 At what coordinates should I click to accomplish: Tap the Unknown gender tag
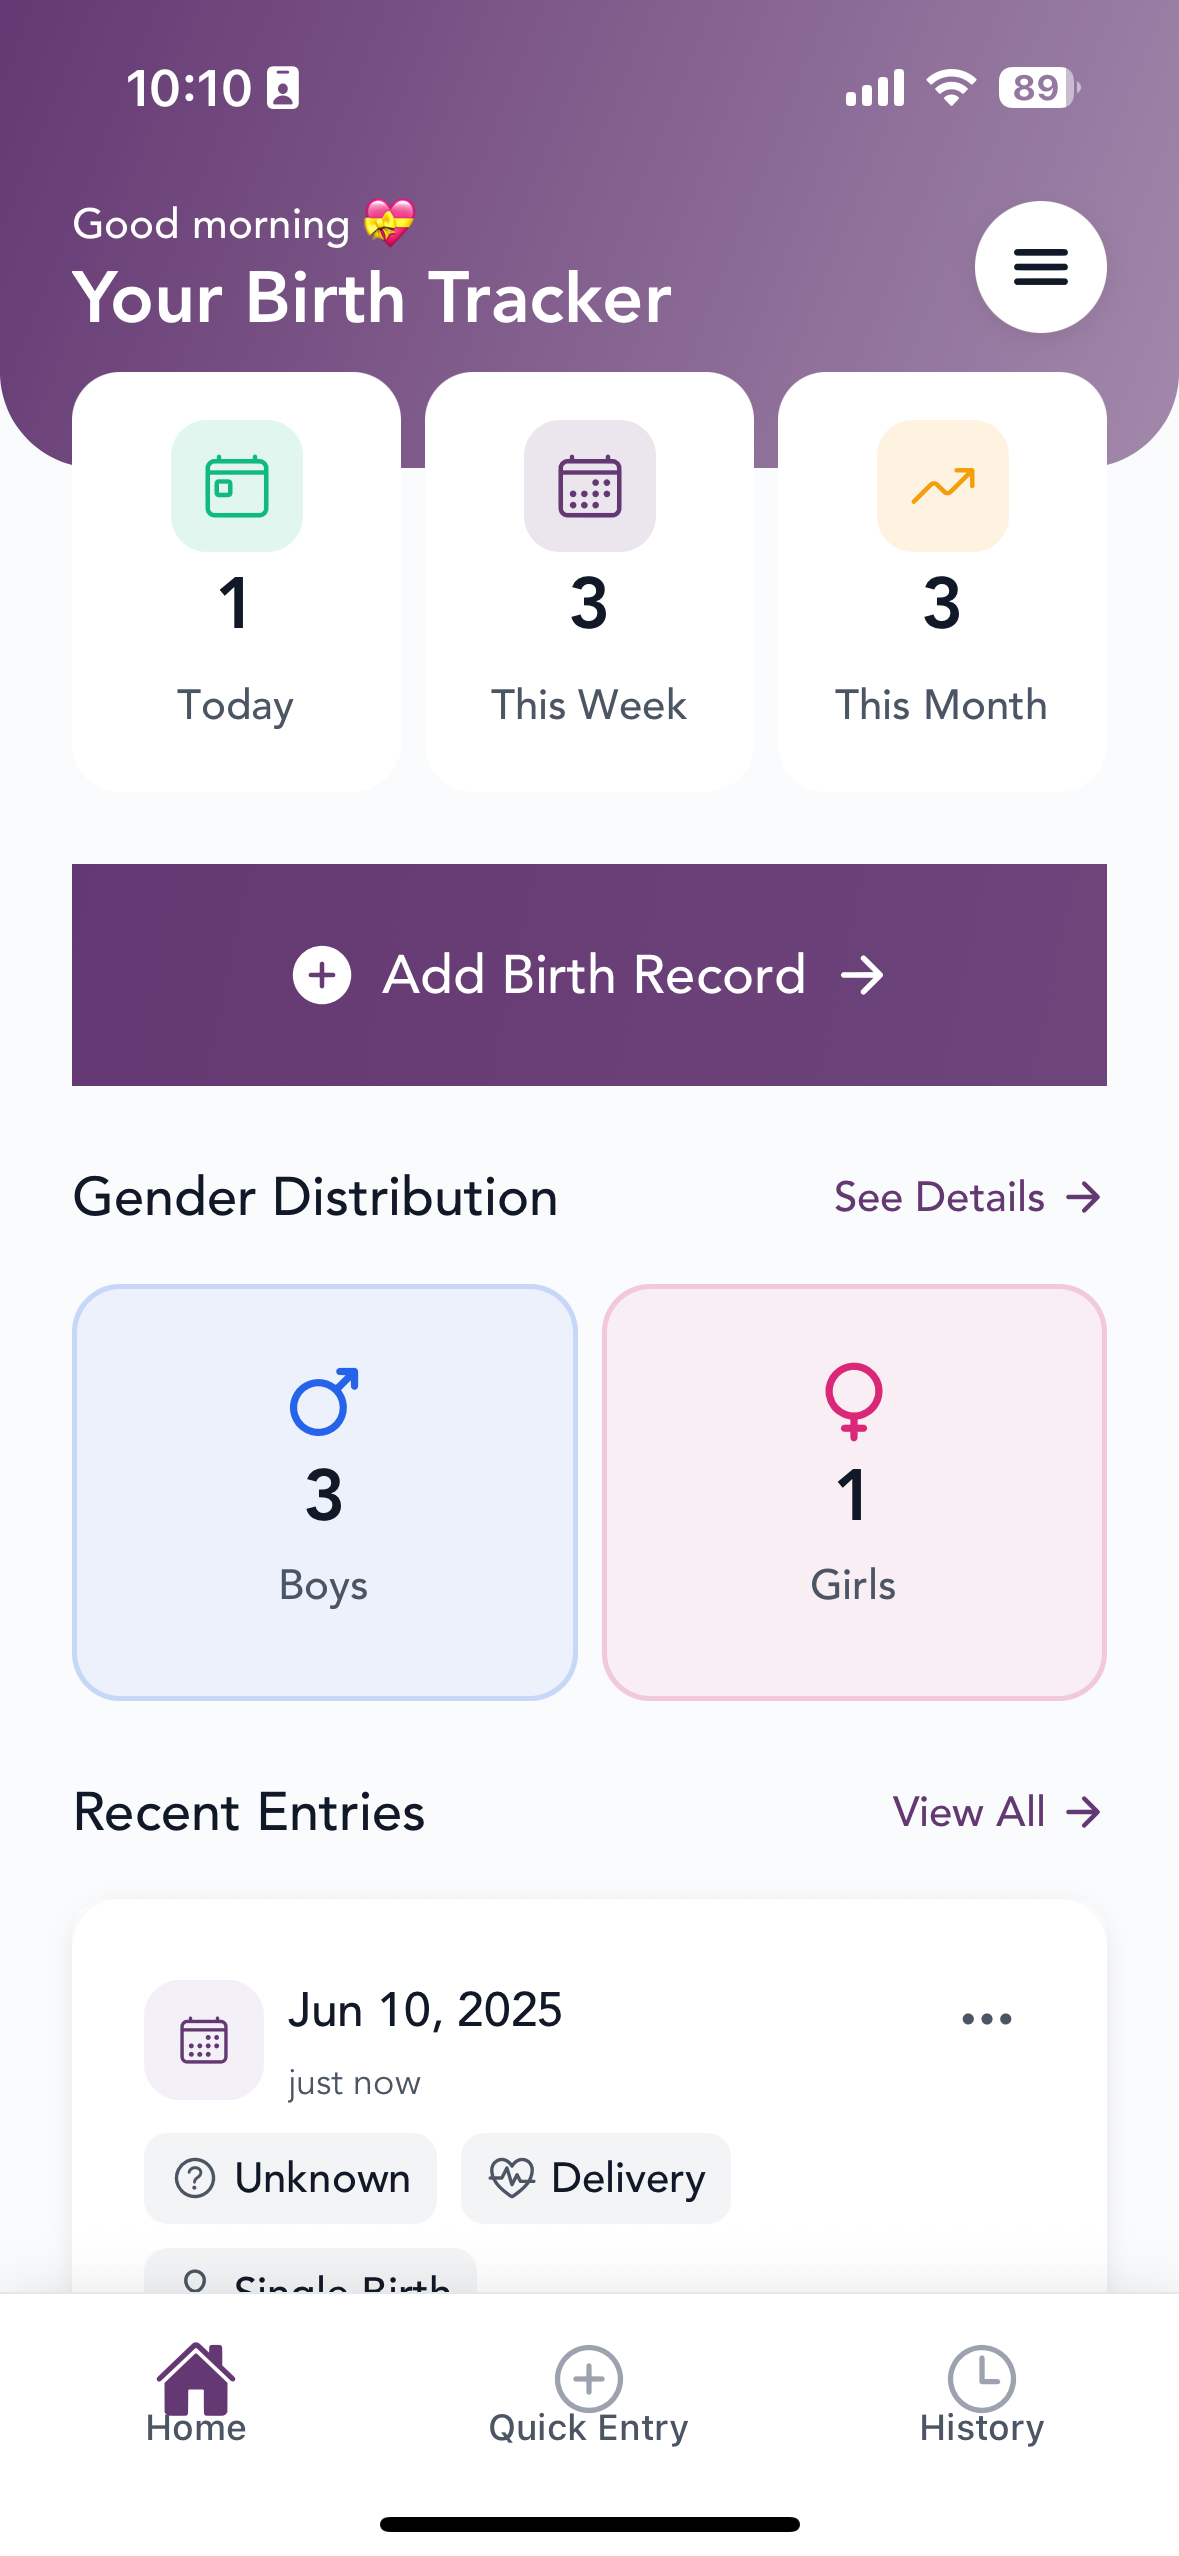click(291, 2178)
